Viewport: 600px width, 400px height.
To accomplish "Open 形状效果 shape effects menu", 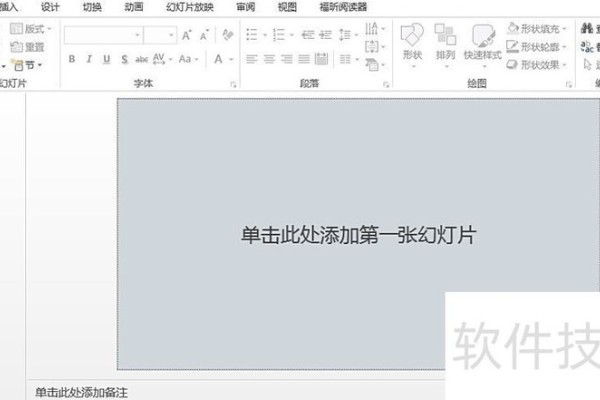I will pyautogui.click(x=536, y=65).
